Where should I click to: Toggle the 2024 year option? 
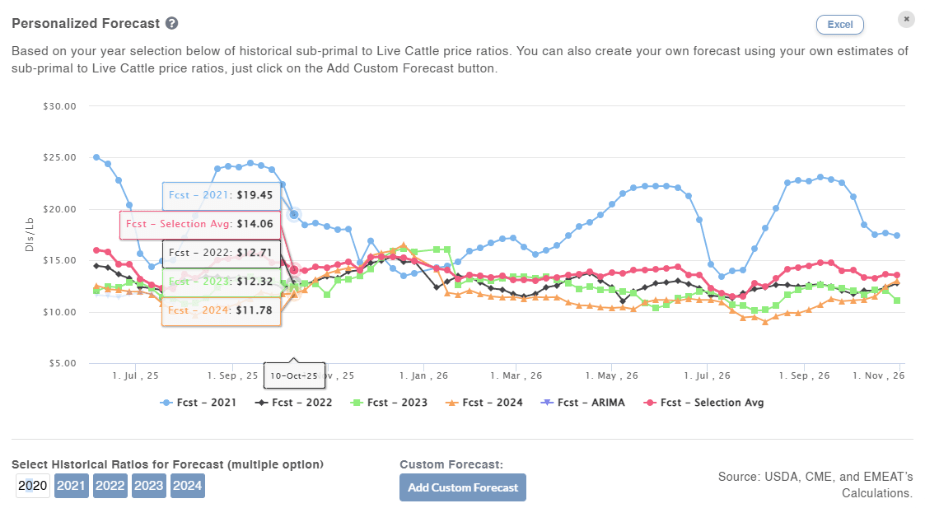pos(188,486)
